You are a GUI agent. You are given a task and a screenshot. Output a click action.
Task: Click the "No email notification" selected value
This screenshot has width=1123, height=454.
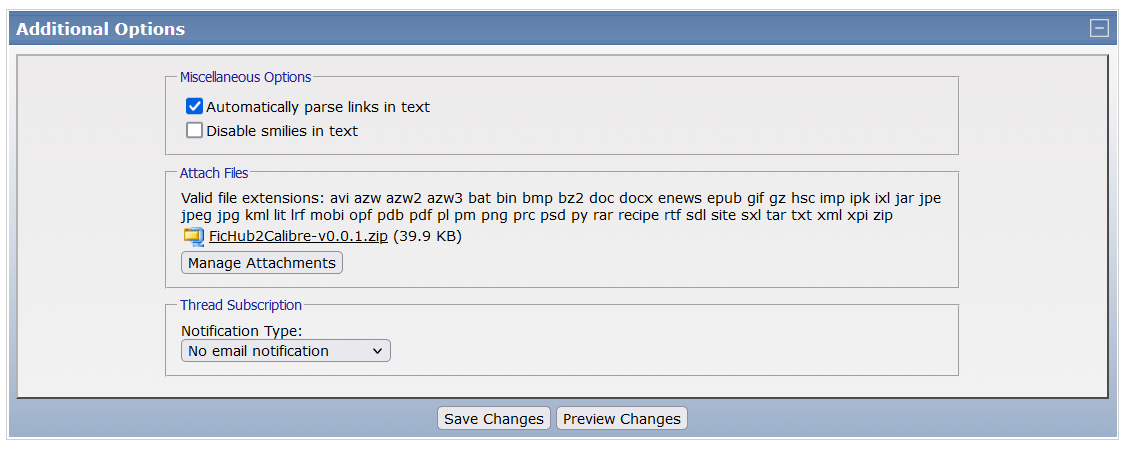258,351
